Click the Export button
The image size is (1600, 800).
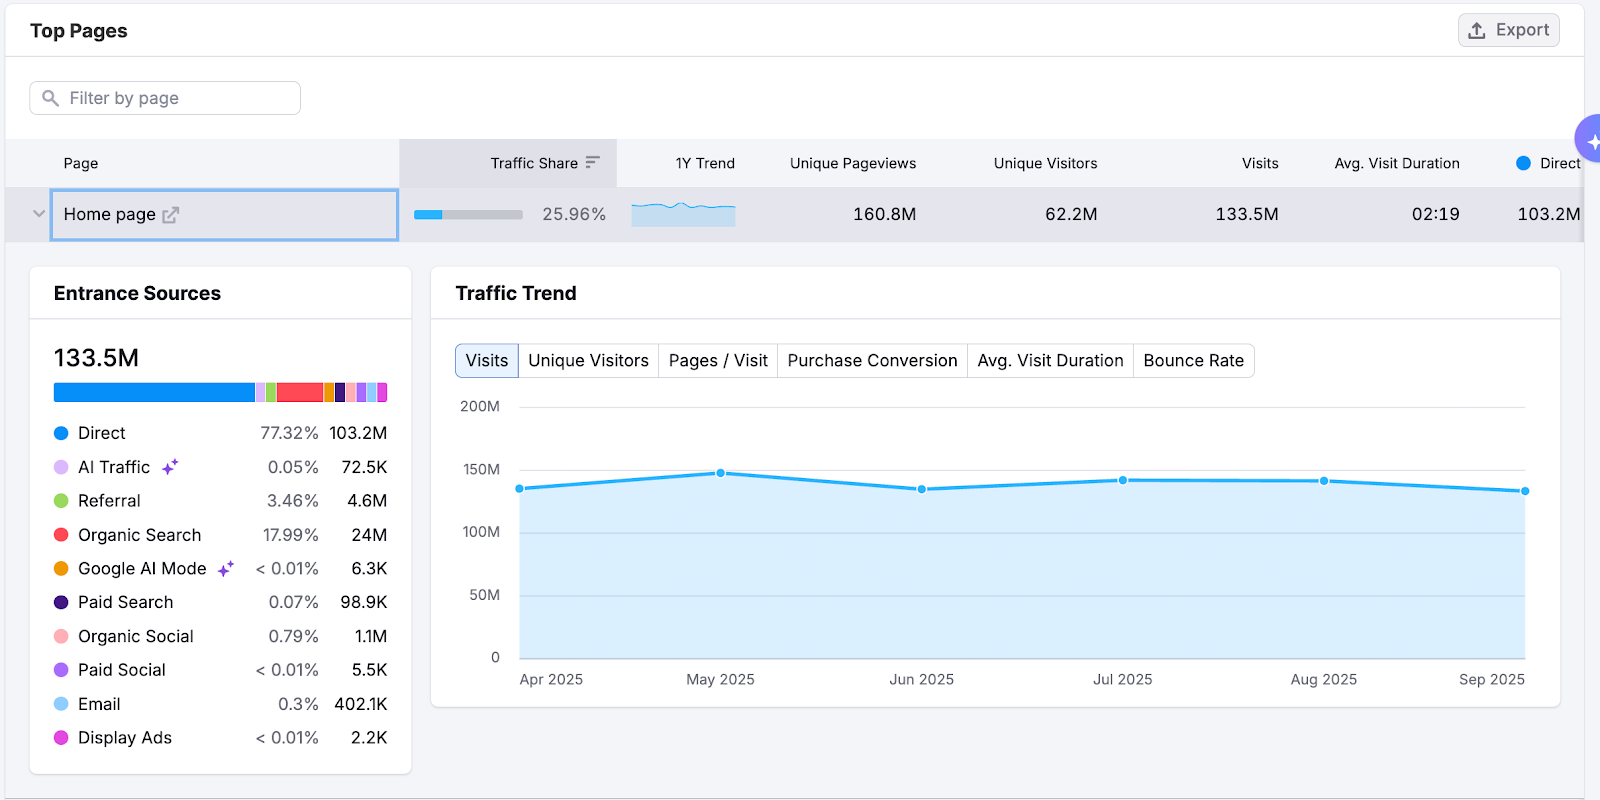click(1508, 31)
